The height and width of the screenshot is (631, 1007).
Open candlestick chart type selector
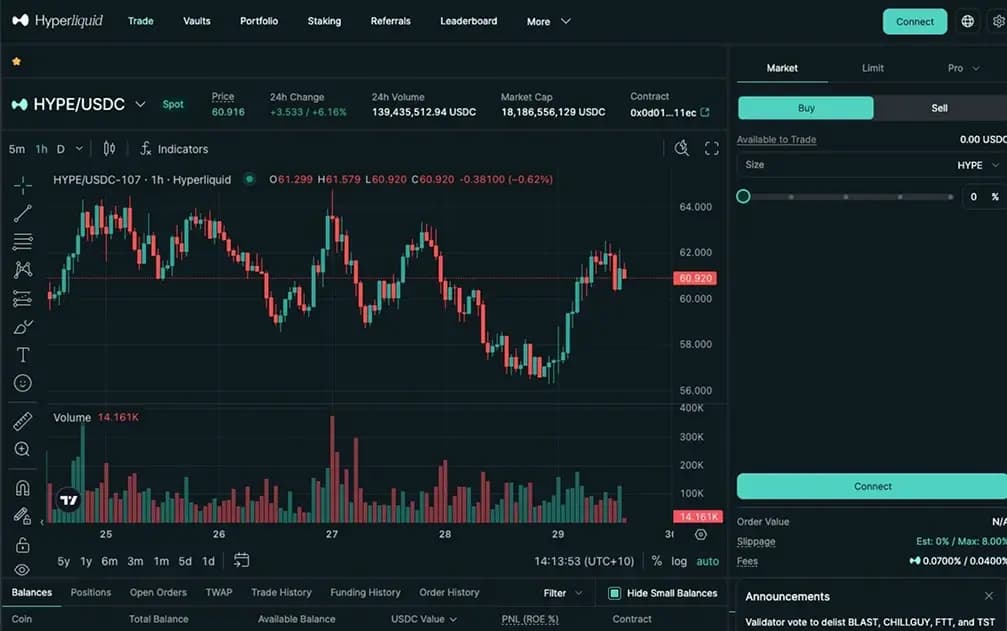(109, 149)
